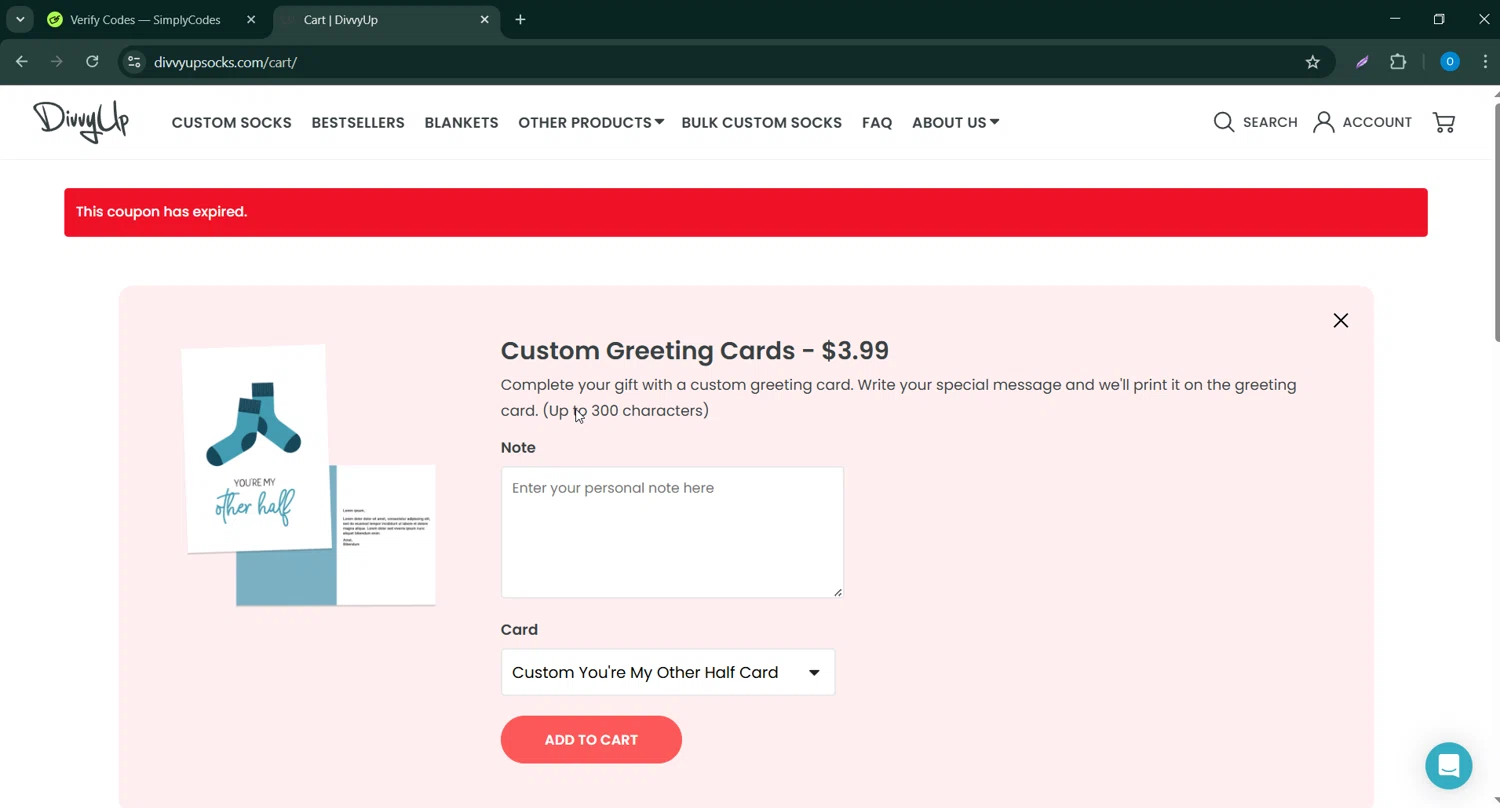Click the SEARCH text link
Image resolution: width=1500 pixels, height=808 pixels.
[1270, 122]
